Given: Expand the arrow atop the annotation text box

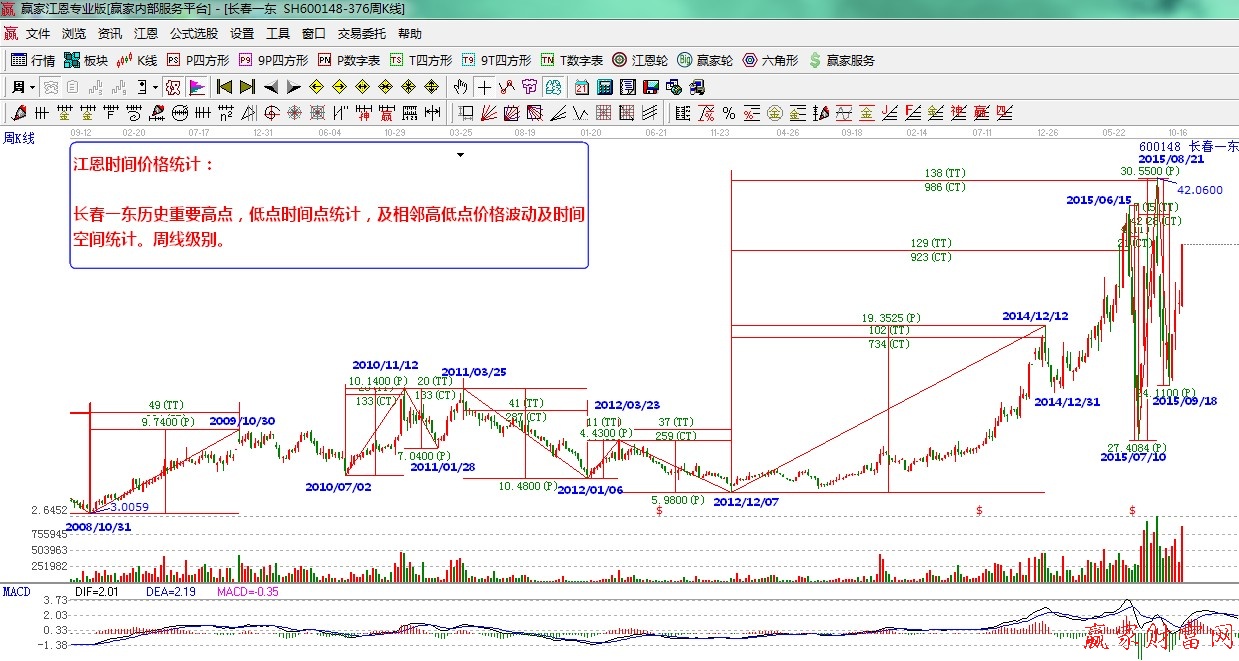Looking at the screenshot, I should pos(460,155).
